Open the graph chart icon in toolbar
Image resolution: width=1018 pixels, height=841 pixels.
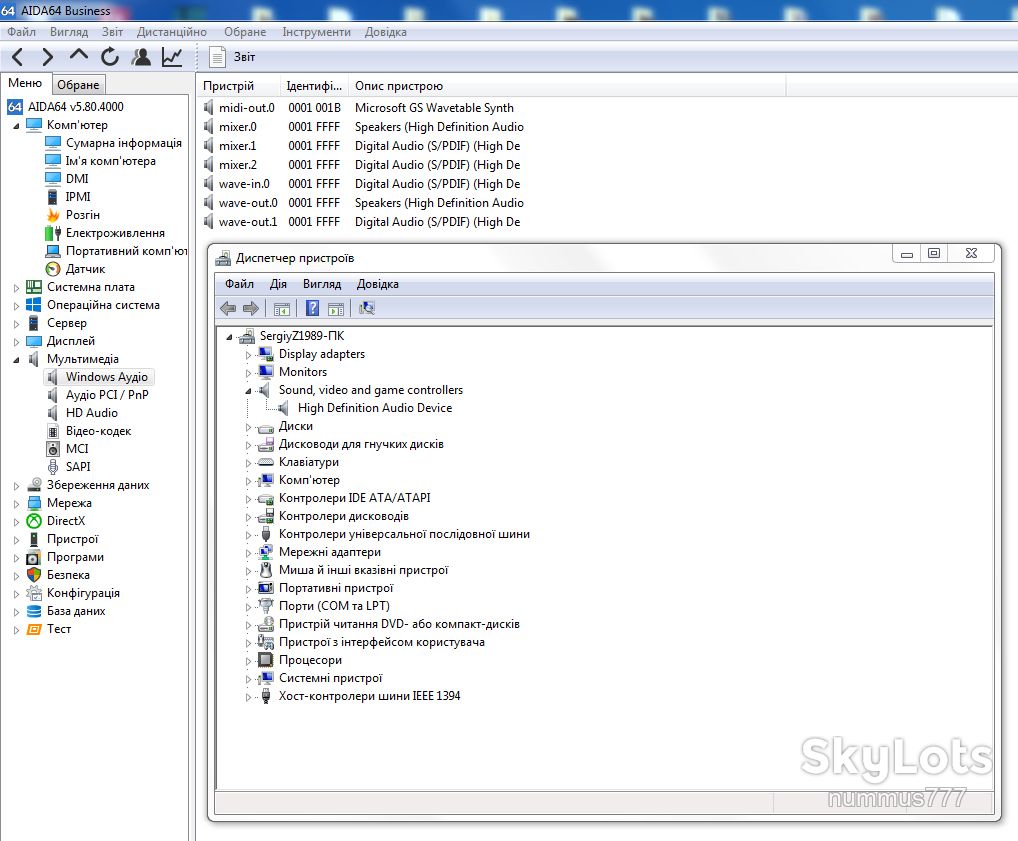172,57
